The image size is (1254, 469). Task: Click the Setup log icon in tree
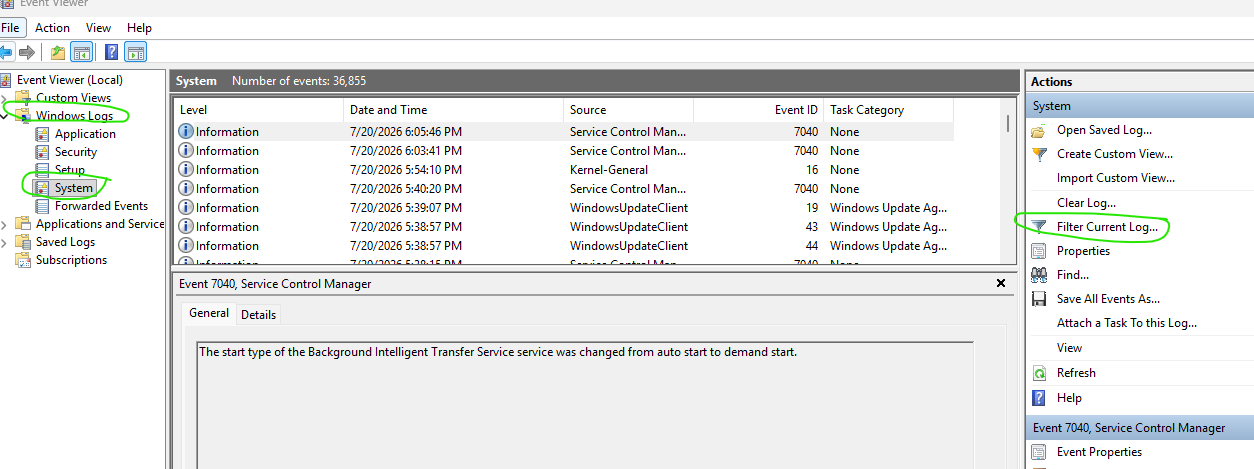pyautogui.click(x=42, y=170)
